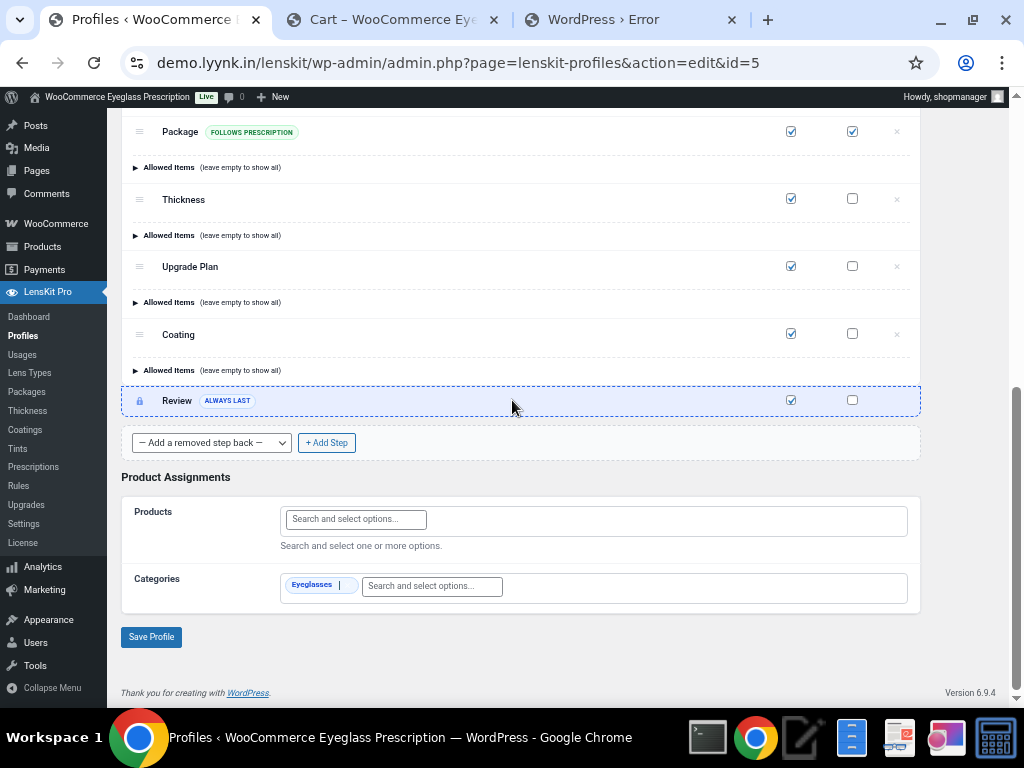The height and width of the screenshot is (768, 1024).
Task: Reload the page in Chrome
Action: point(94,63)
